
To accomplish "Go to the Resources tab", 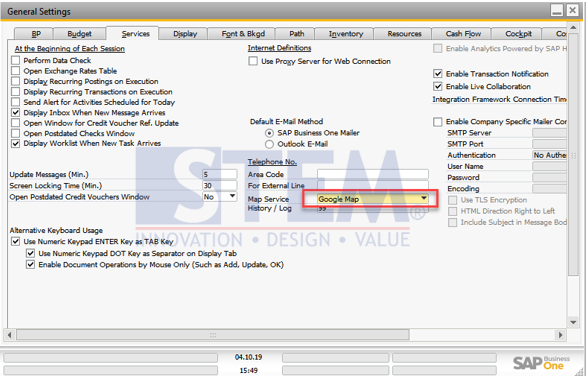I will click(404, 34).
